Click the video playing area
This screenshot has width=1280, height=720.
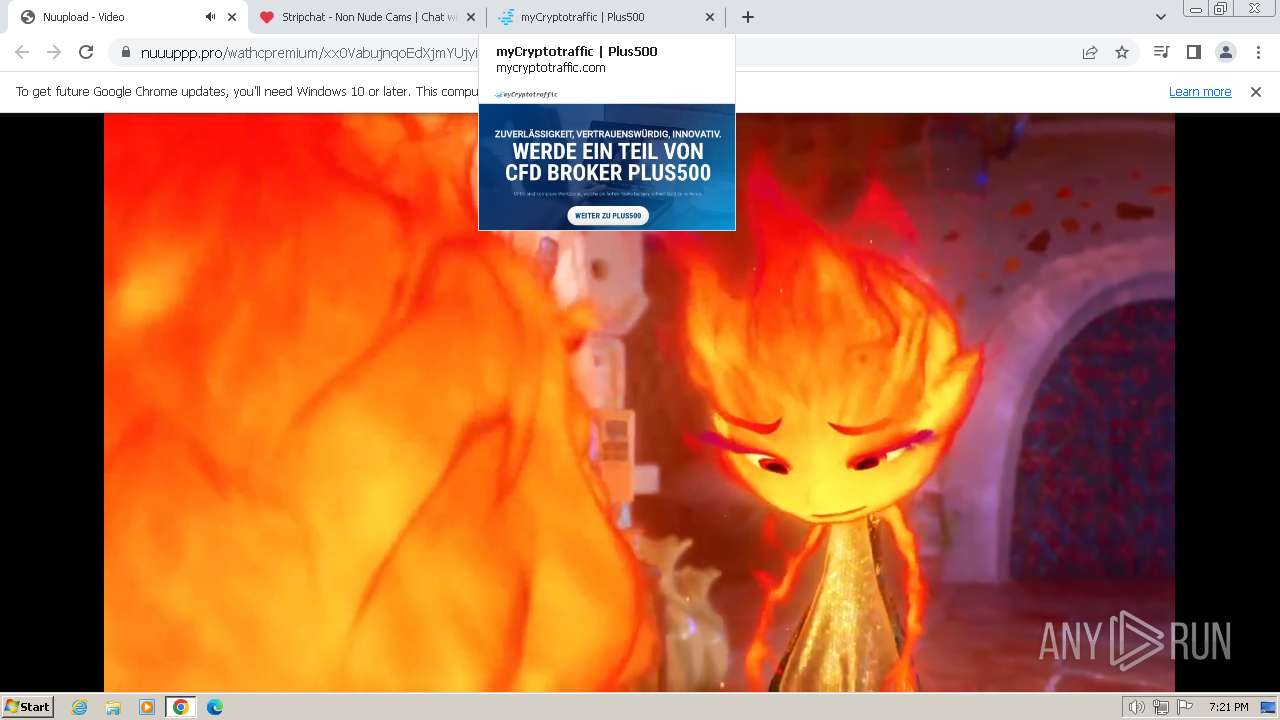click(639, 402)
